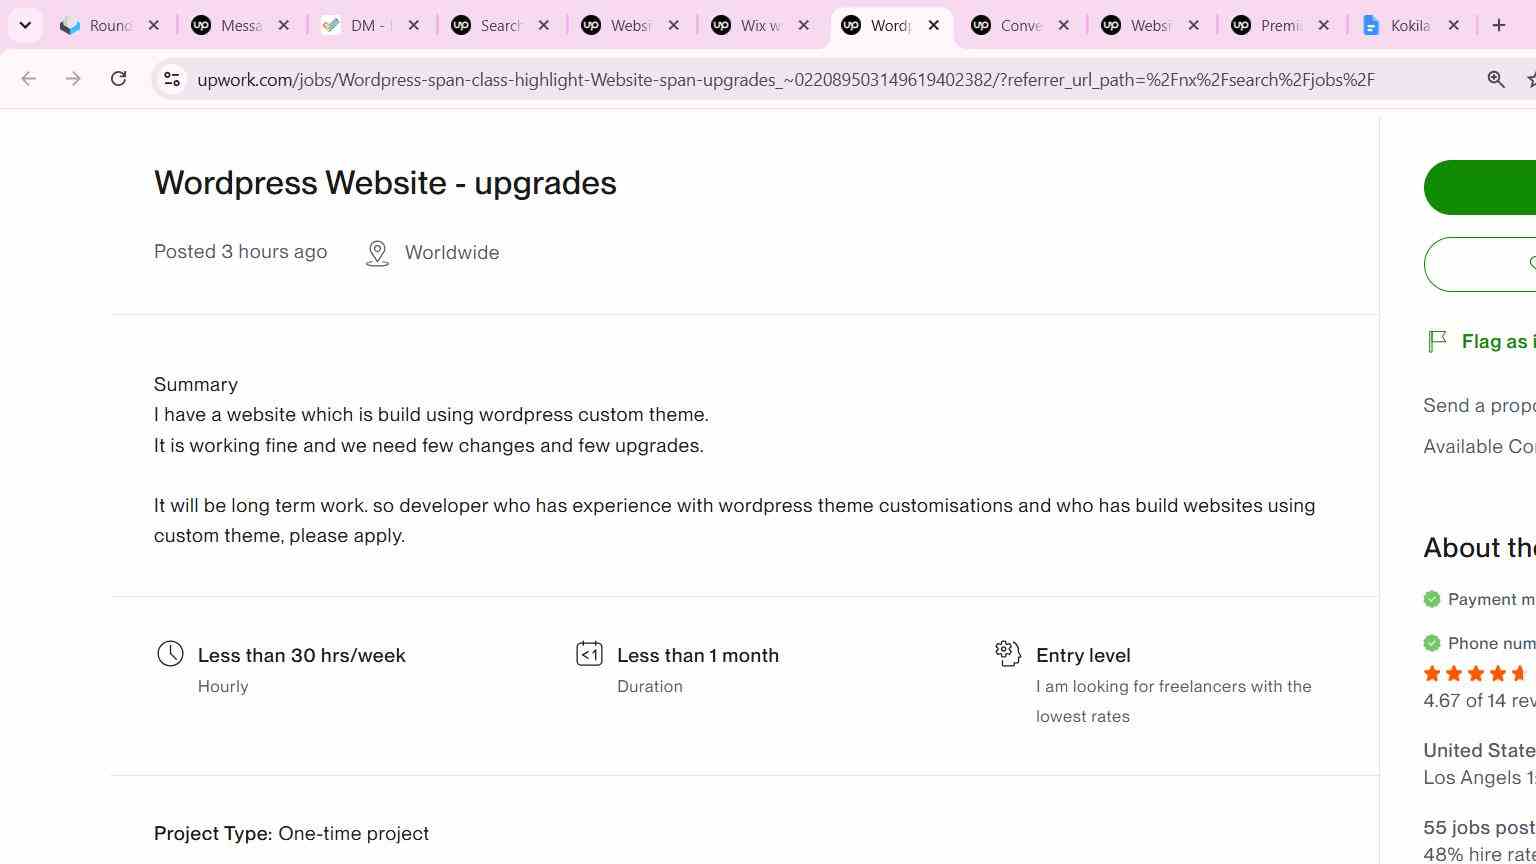Click the outlined Save job button

pos(1480,264)
